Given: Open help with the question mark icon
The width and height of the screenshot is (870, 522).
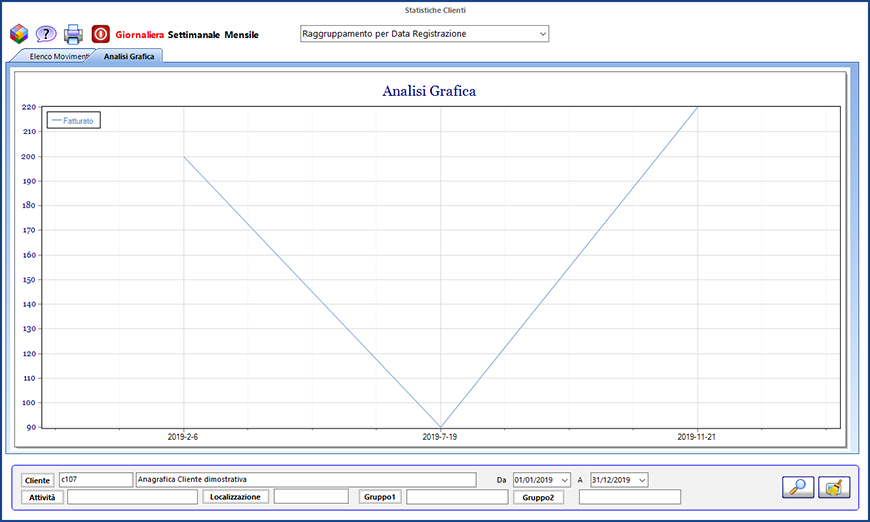Looking at the screenshot, I should (46, 34).
